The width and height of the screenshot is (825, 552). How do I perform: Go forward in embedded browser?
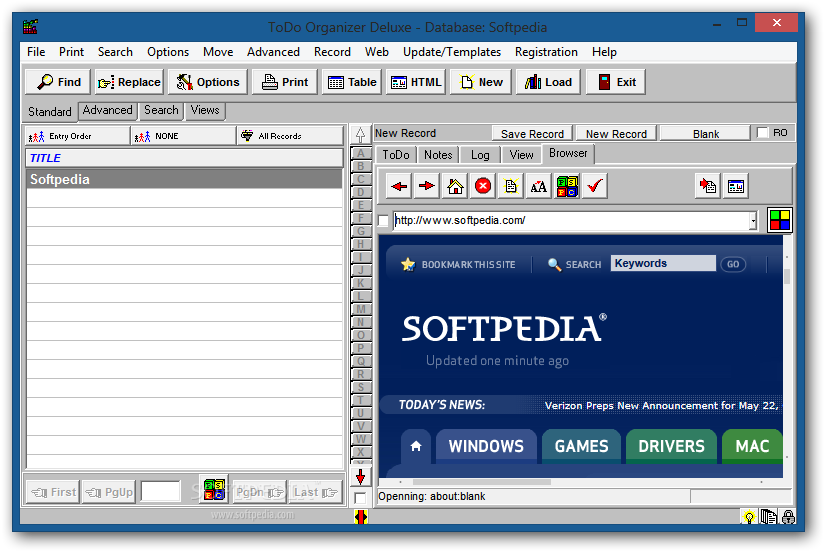pyautogui.click(x=427, y=186)
